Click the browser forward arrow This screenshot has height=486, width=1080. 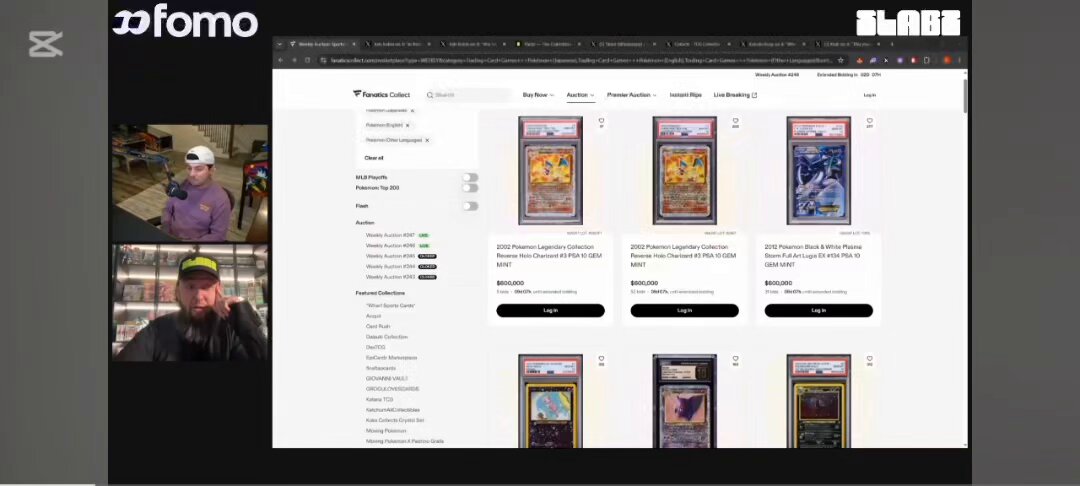pos(294,60)
